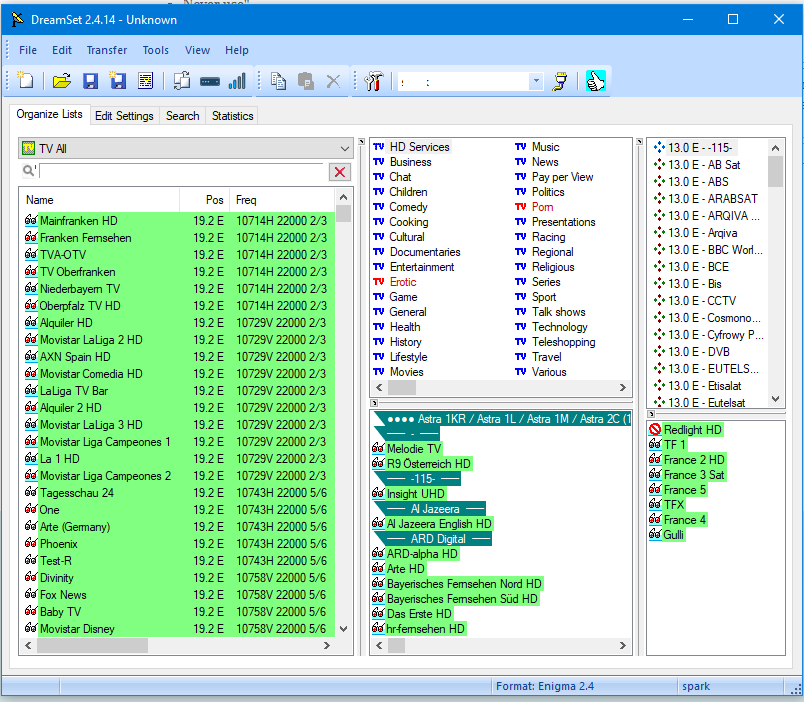Image resolution: width=804 pixels, height=702 pixels.
Task: Click Save As floppy with star icon
Action: pos(117,81)
